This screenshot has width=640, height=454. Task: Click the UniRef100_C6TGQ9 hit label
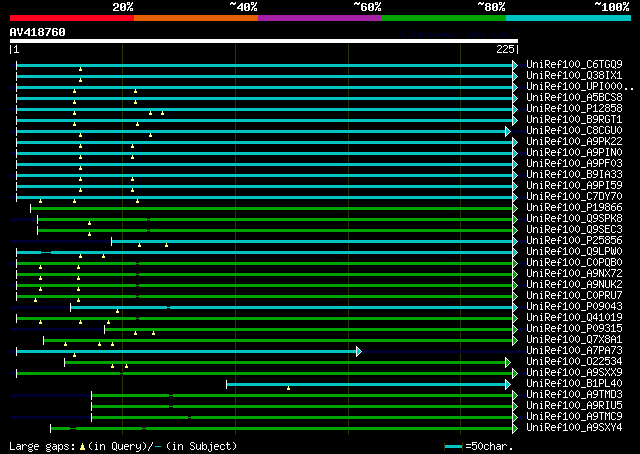(574, 65)
